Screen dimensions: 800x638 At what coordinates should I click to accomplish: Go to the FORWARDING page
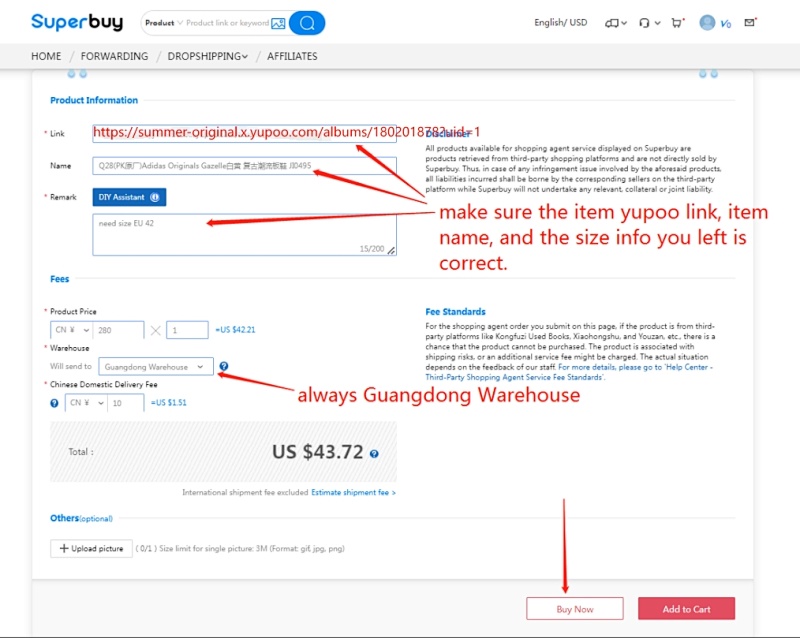pos(114,56)
